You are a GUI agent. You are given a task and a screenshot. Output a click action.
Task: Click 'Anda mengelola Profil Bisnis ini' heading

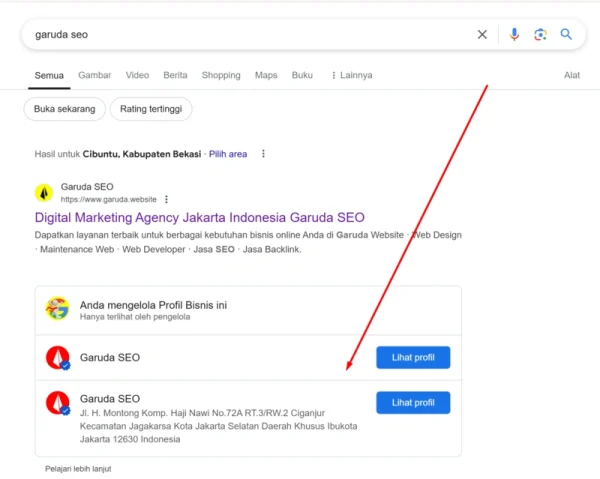point(153,305)
